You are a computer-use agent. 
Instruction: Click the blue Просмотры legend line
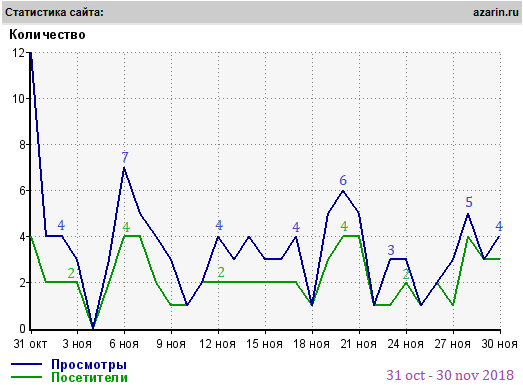click(x=27, y=364)
